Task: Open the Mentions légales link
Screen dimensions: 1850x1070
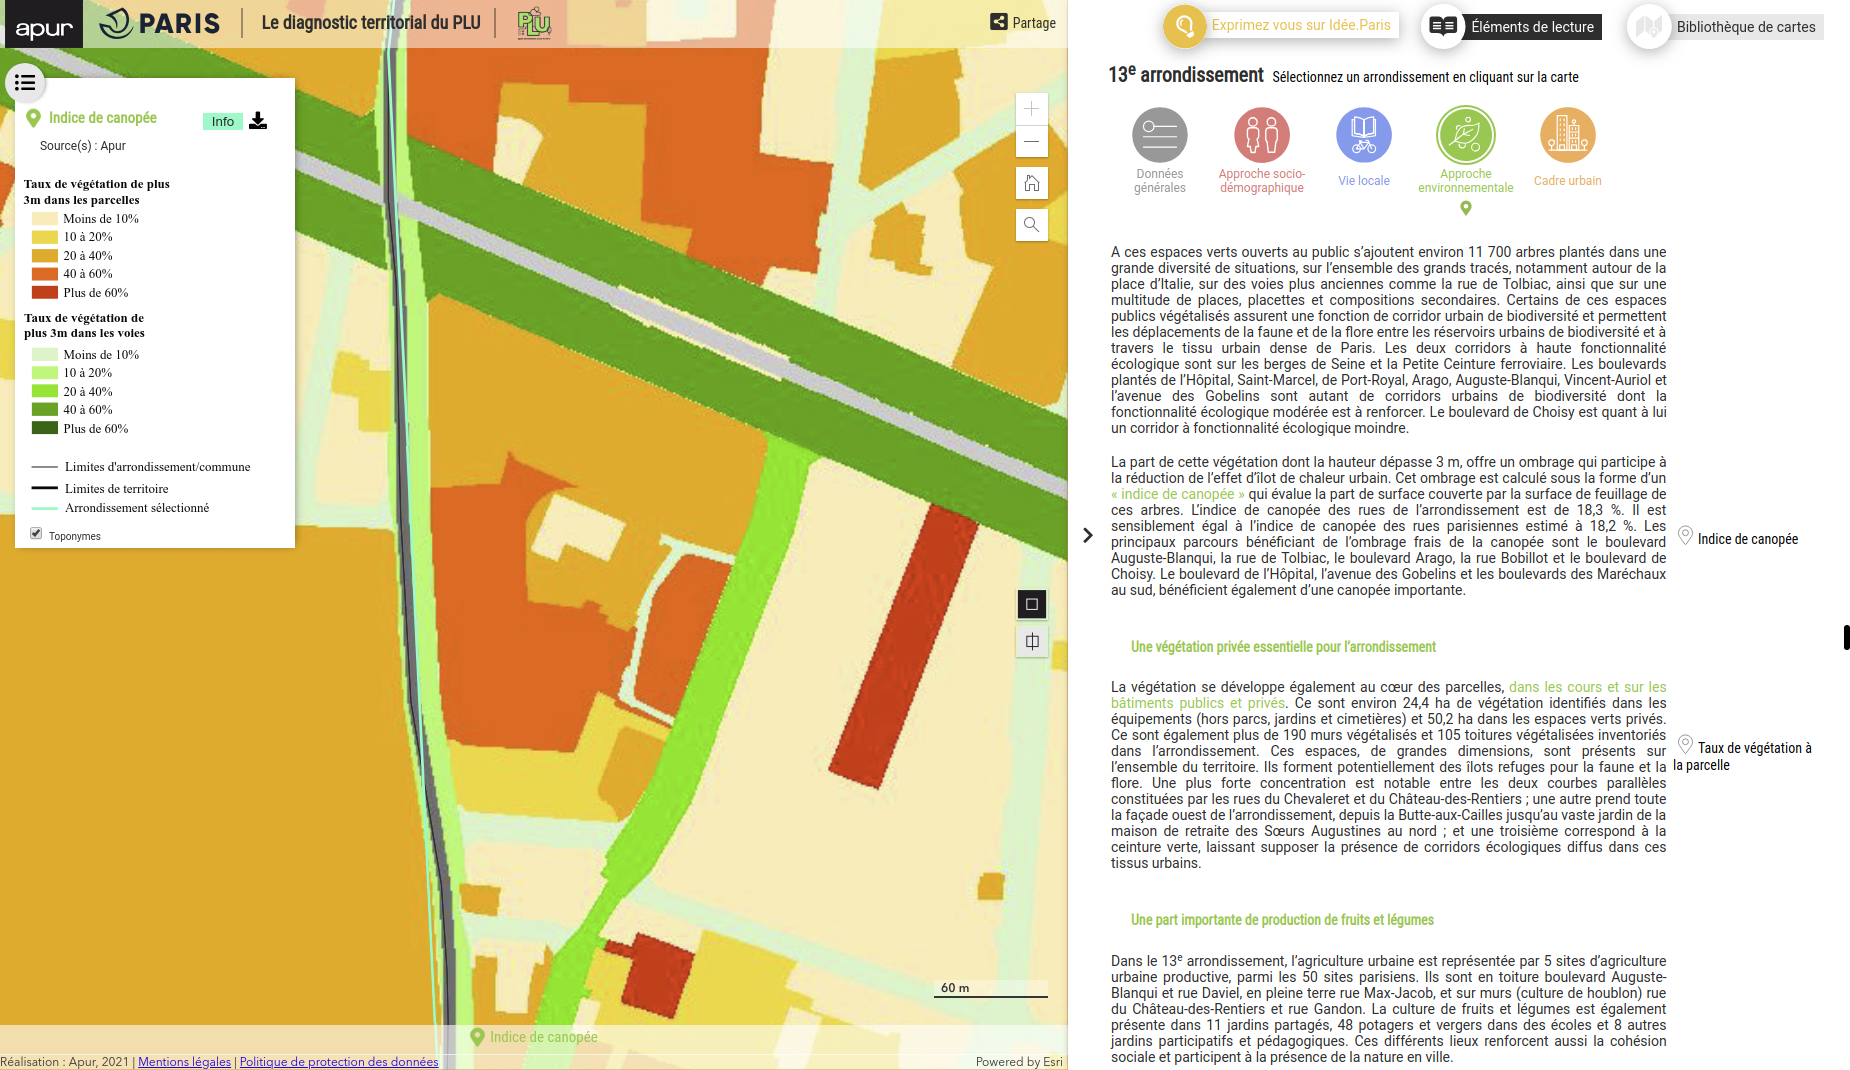Action: pyautogui.click(x=184, y=1062)
